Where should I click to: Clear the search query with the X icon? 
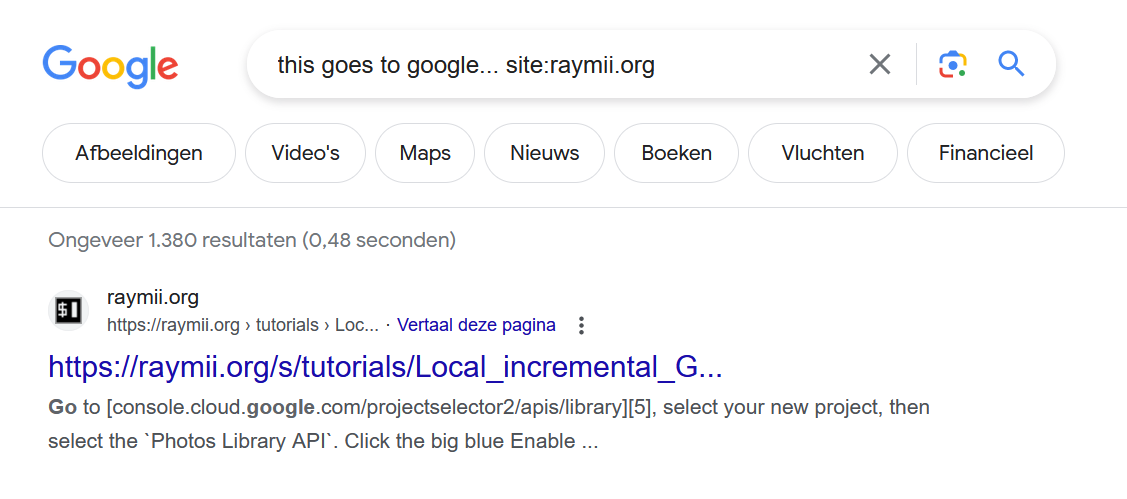(x=880, y=65)
